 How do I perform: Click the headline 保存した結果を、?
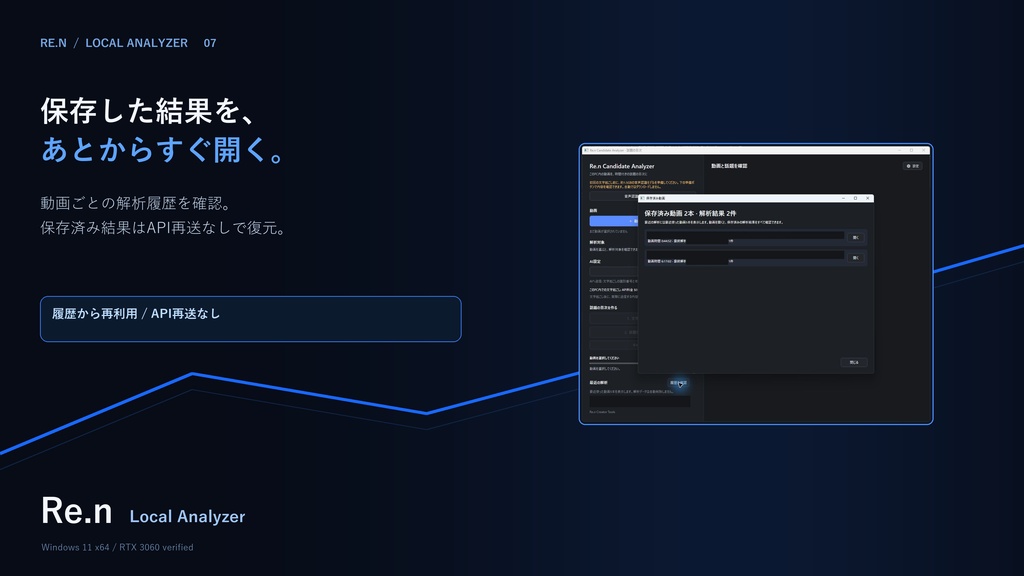(148, 110)
